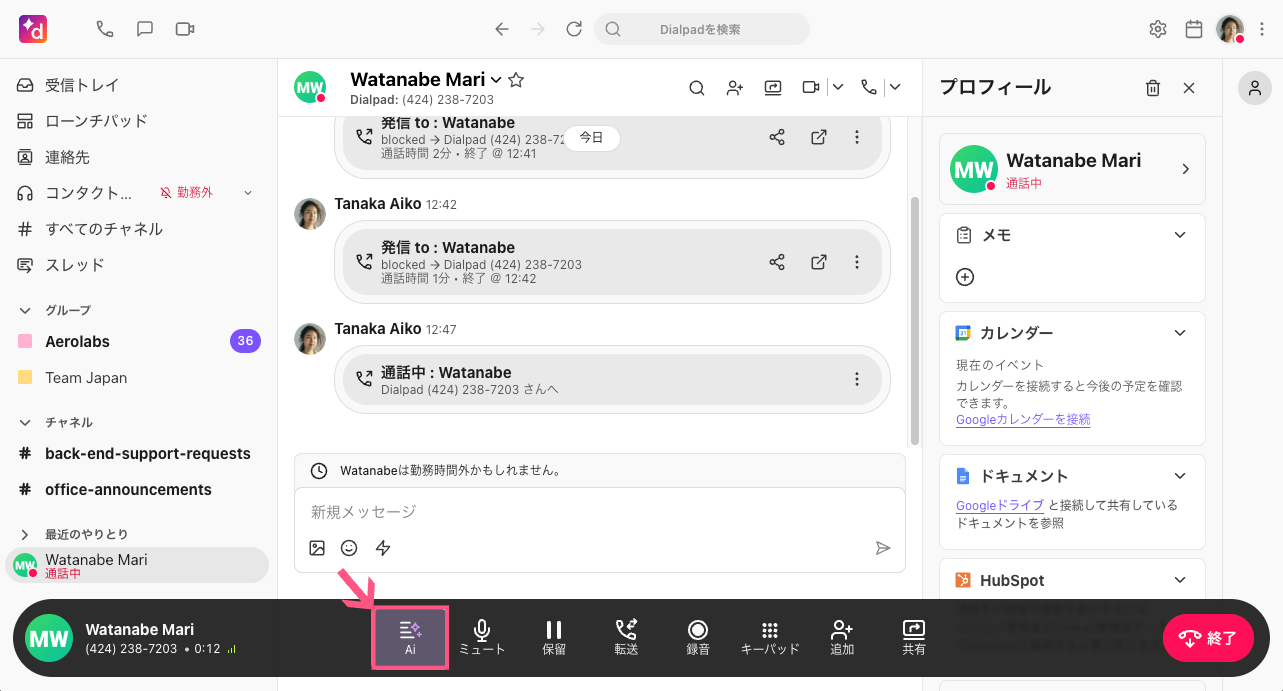End the call with 終了 button
This screenshot has height=691, width=1283.
[x=1208, y=638]
